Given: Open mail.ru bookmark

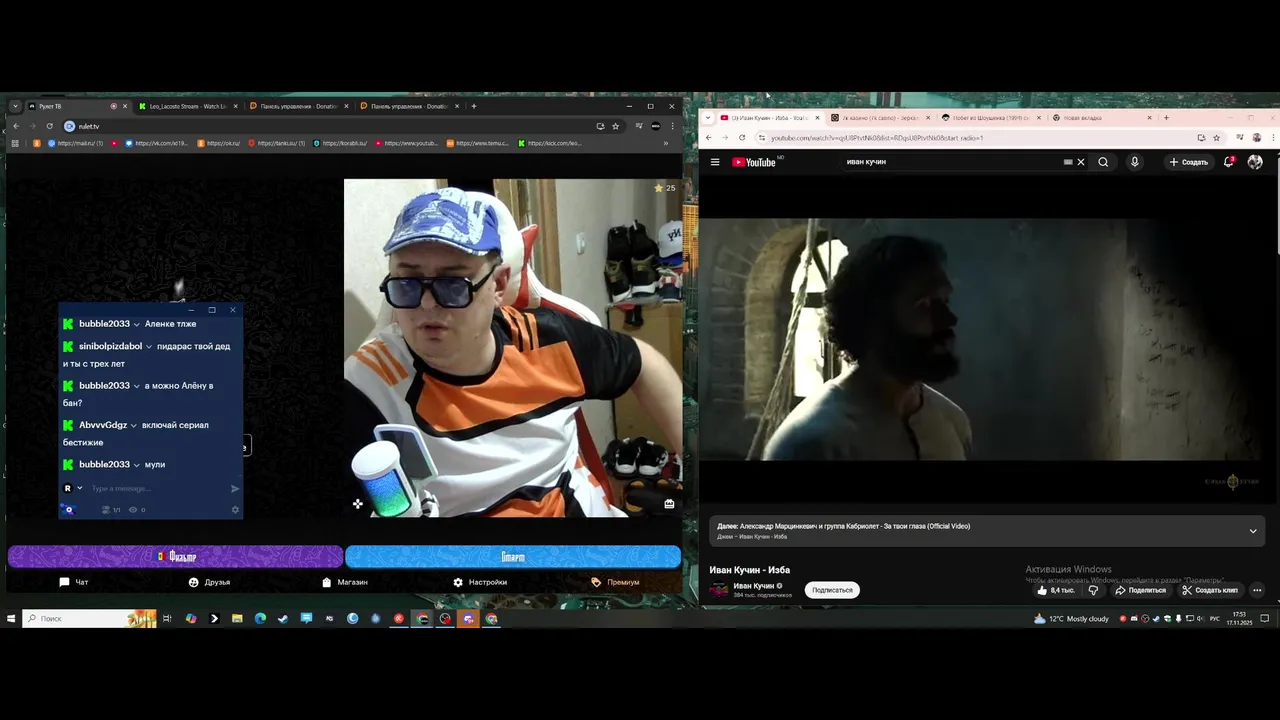Looking at the screenshot, I should coord(76,143).
